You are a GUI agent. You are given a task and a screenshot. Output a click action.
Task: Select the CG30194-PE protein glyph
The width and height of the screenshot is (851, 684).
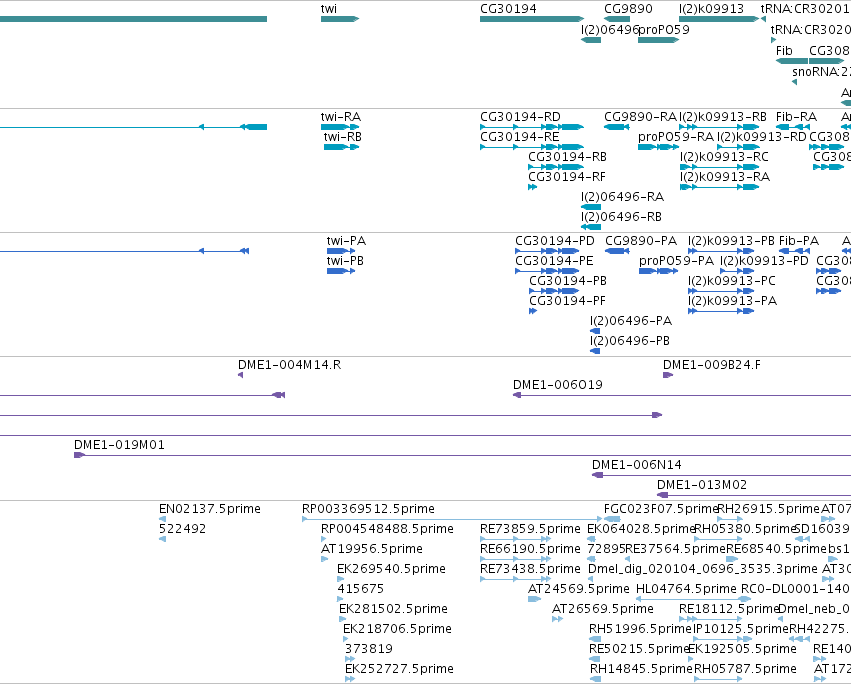[x=547, y=271]
